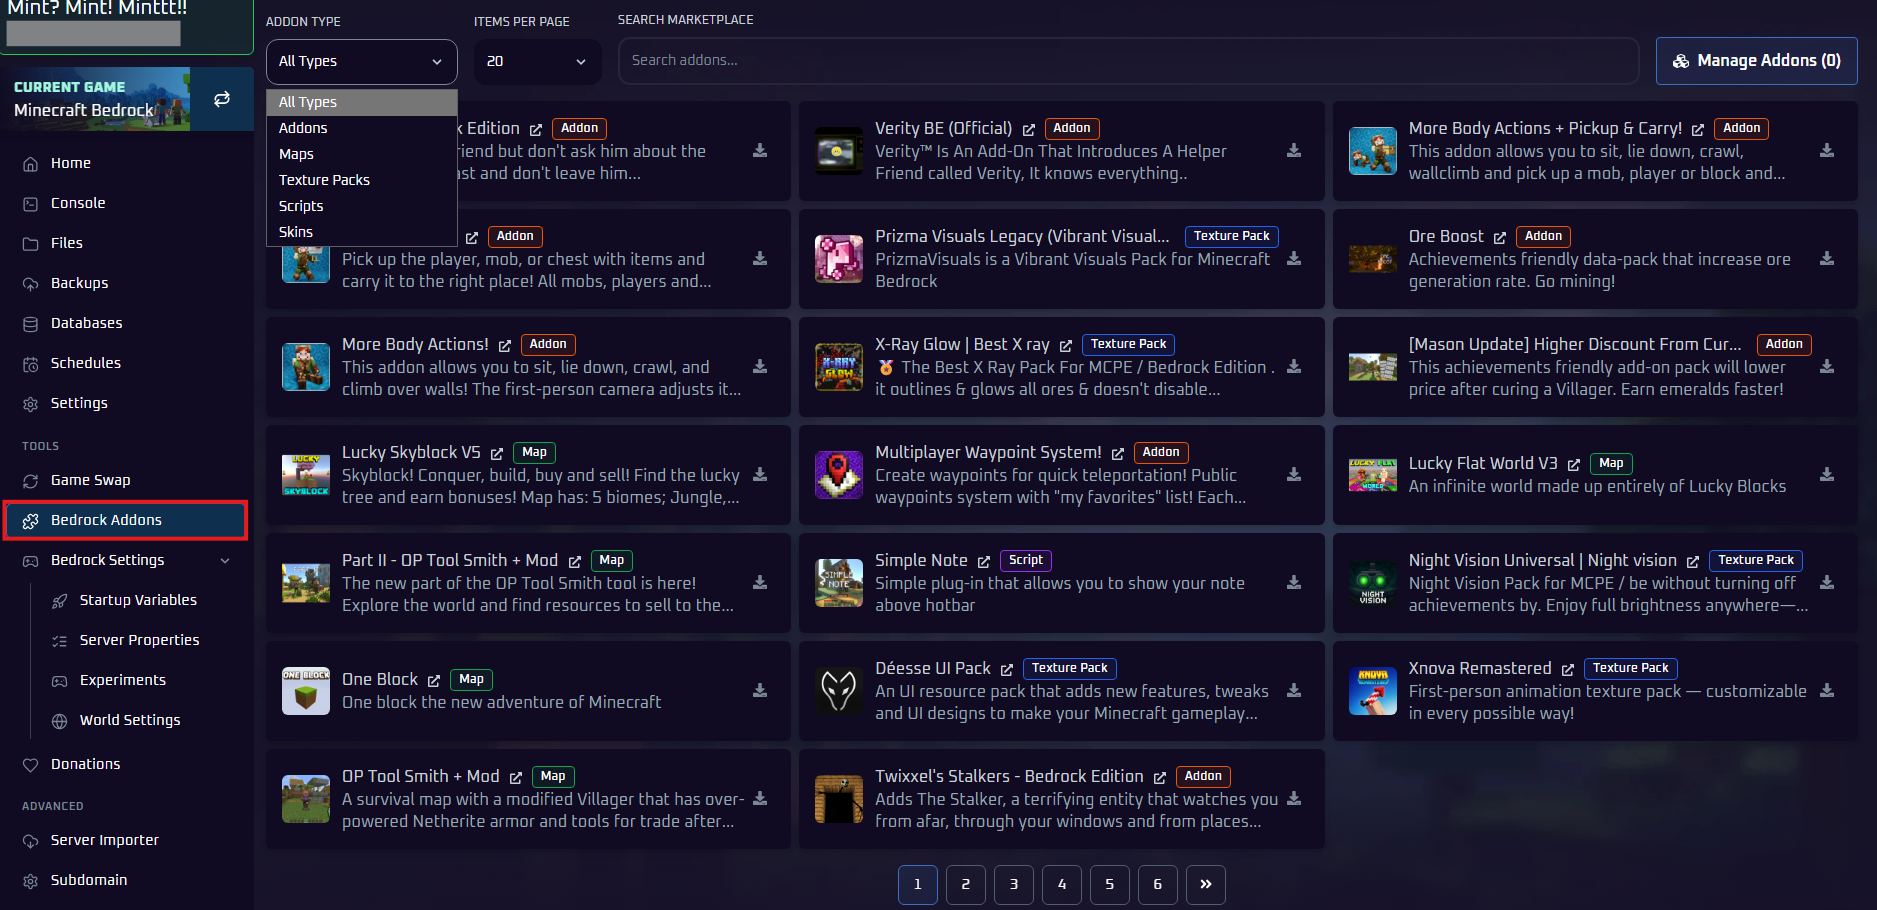Download the Lucky Skyblock V5 map
1877x910 pixels.
coord(760,474)
